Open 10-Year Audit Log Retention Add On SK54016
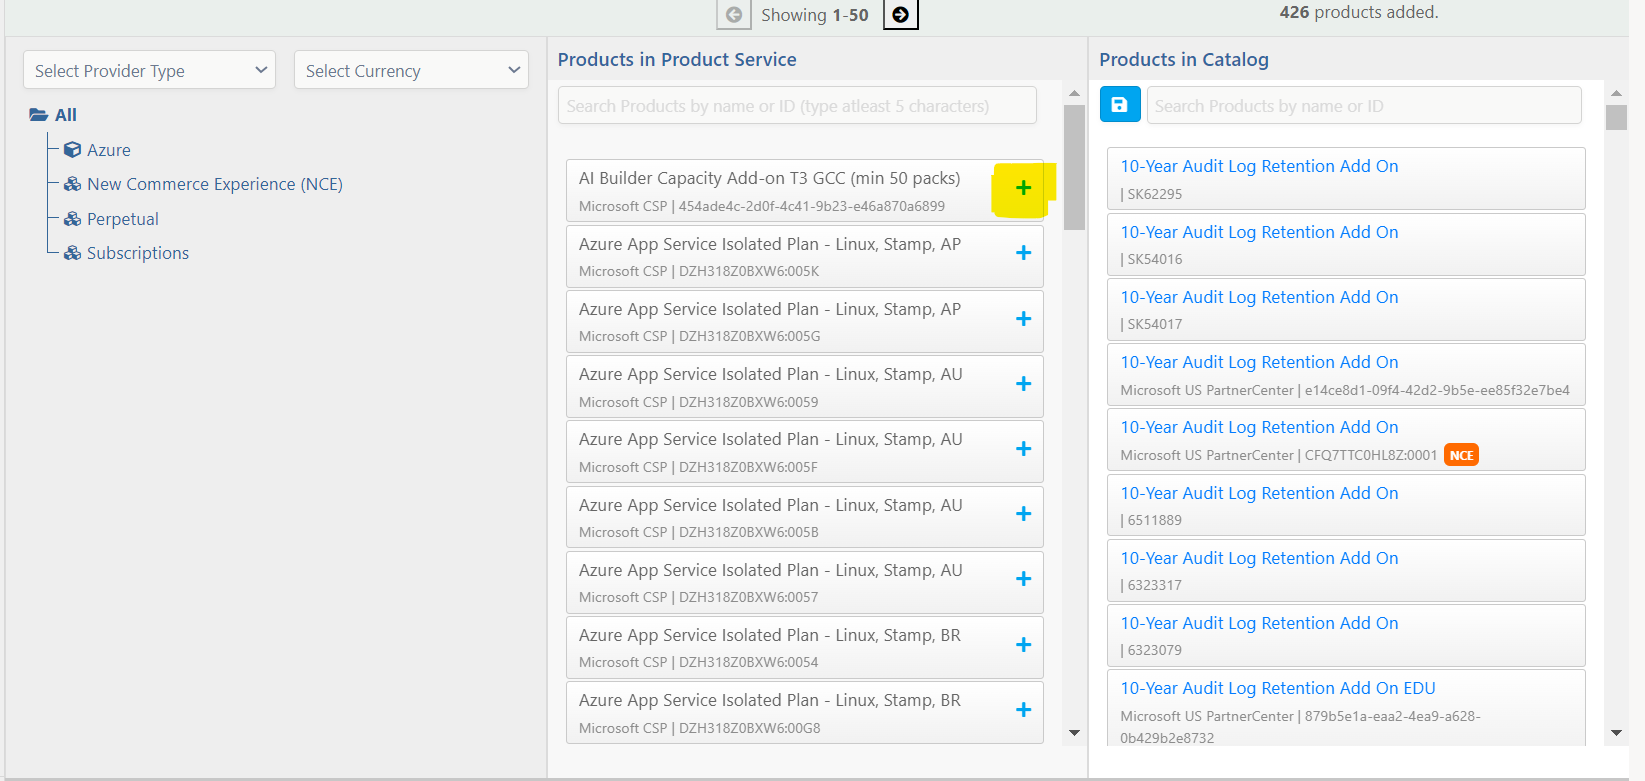Viewport: 1645px width, 781px height. coord(1259,232)
